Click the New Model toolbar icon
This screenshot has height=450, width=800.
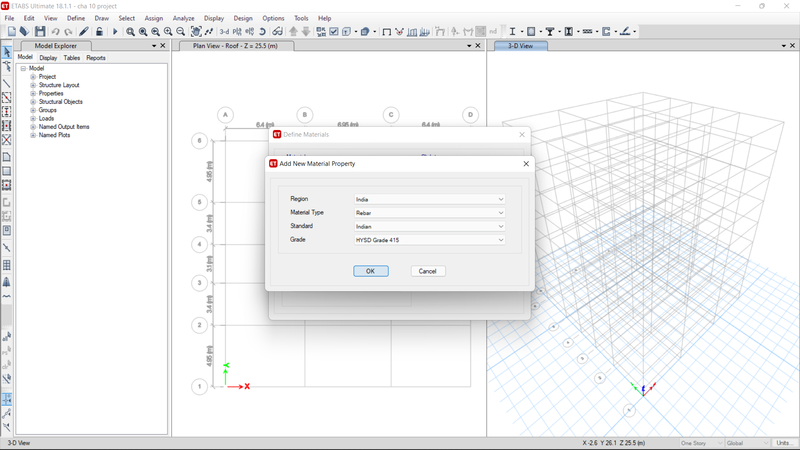pos(12,32)
